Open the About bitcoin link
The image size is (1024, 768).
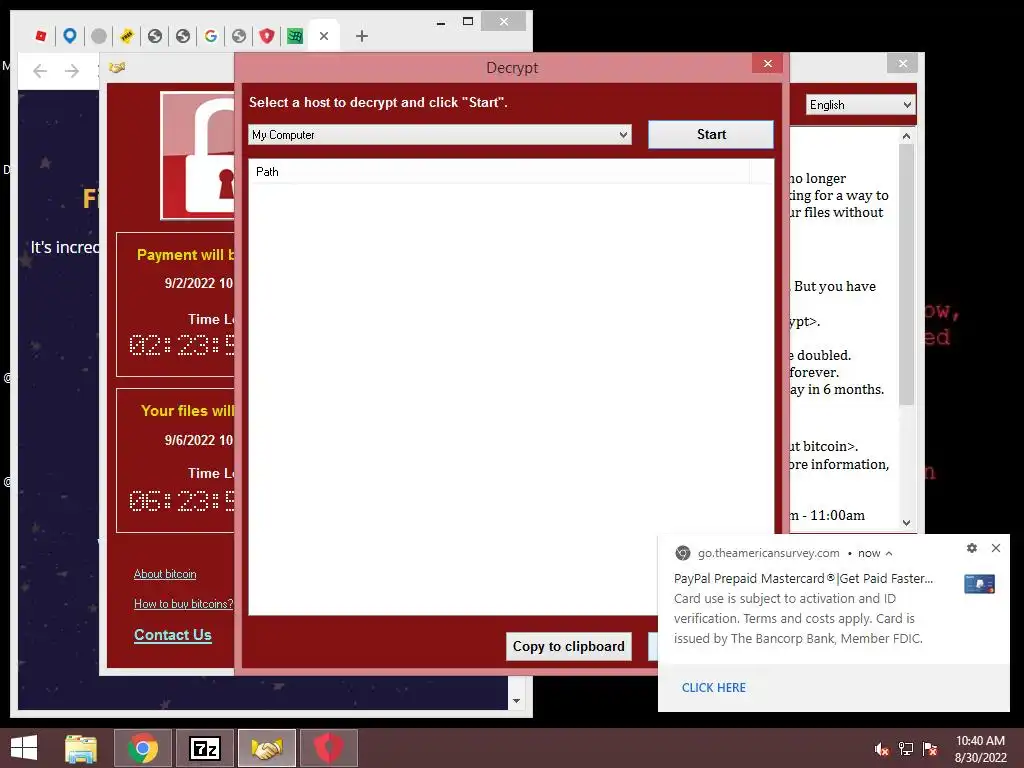click(165, 574)
